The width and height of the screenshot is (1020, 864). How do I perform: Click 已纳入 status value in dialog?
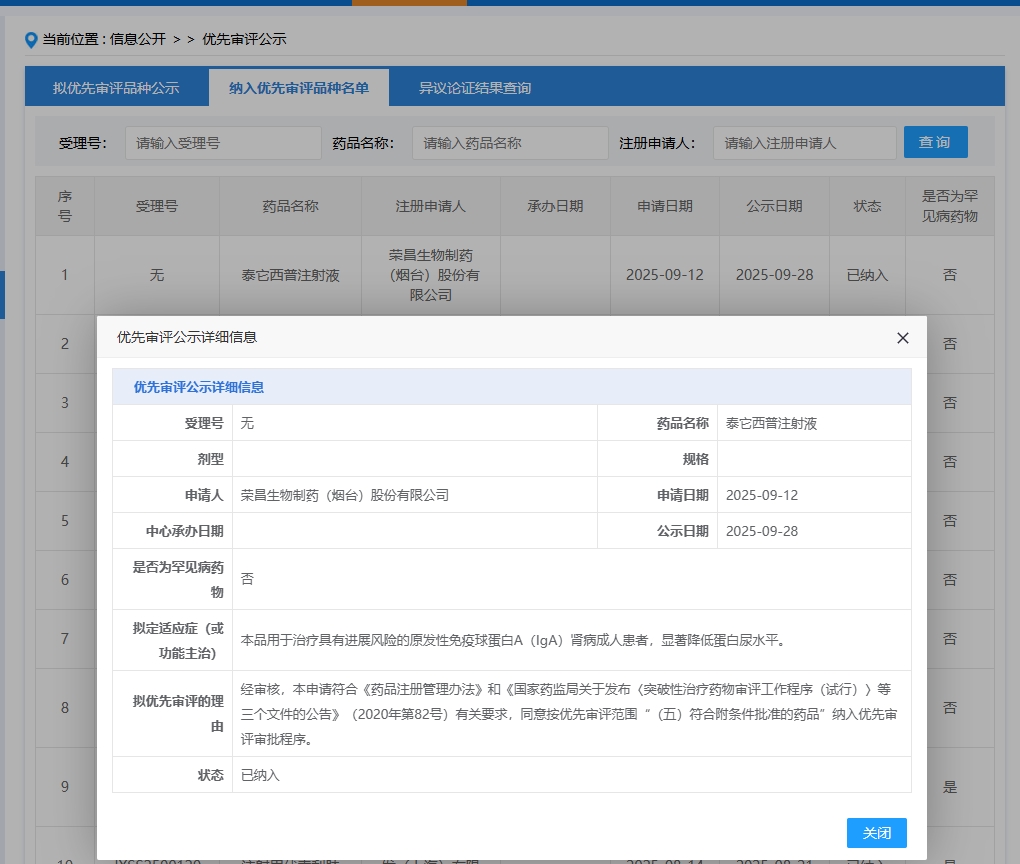[260, 775]
